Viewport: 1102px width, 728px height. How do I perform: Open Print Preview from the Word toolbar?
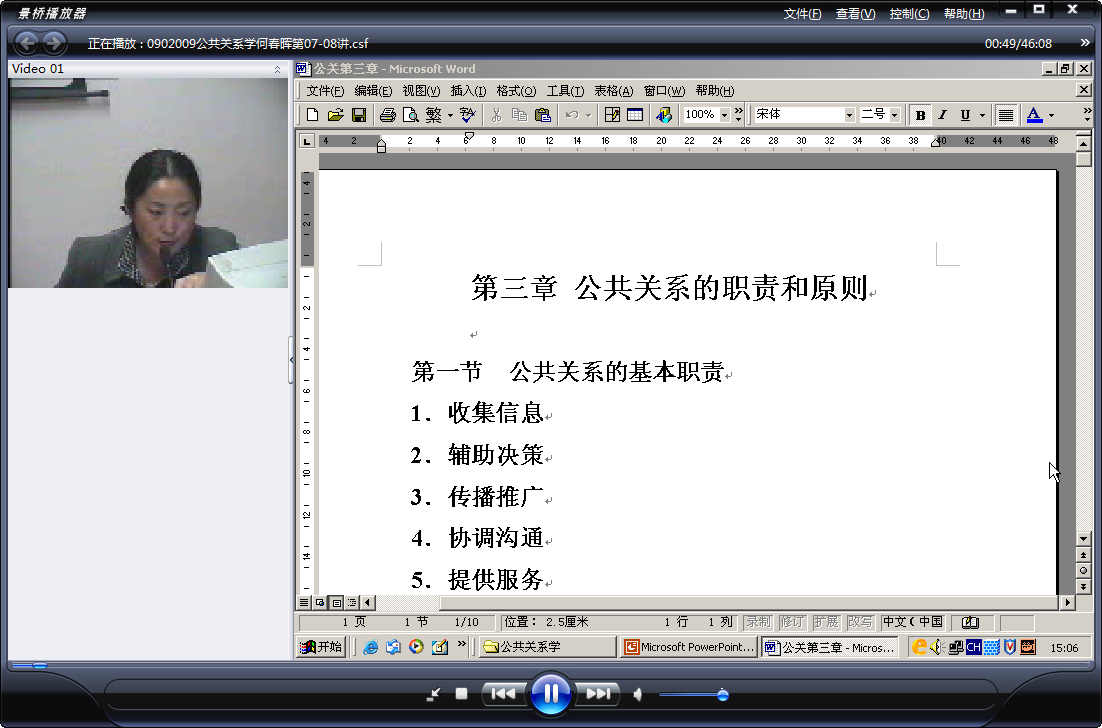410,115
